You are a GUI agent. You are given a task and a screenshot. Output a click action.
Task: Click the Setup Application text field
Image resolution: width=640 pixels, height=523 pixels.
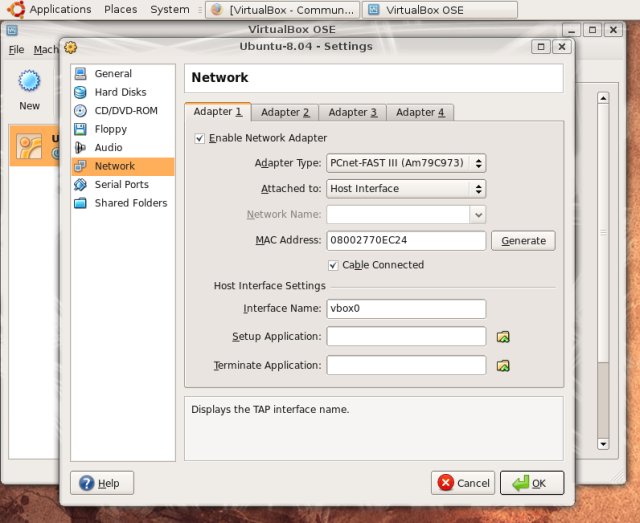[406, 336]
